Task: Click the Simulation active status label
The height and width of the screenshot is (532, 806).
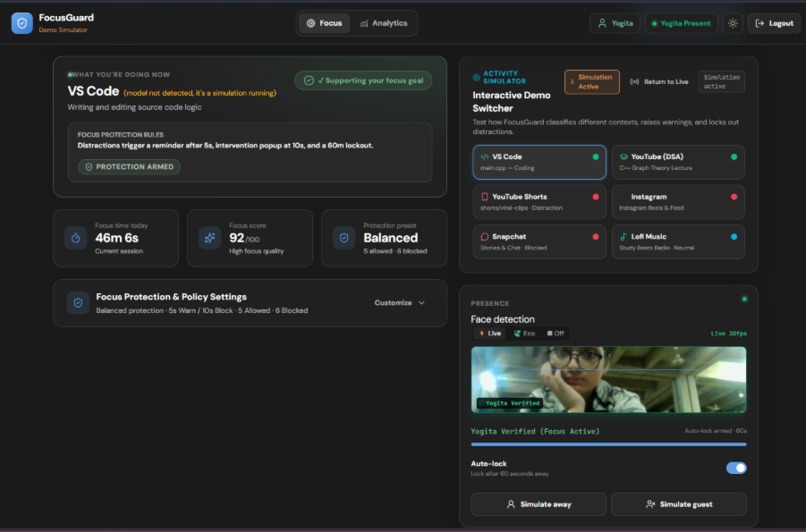Action: point(721,82)
